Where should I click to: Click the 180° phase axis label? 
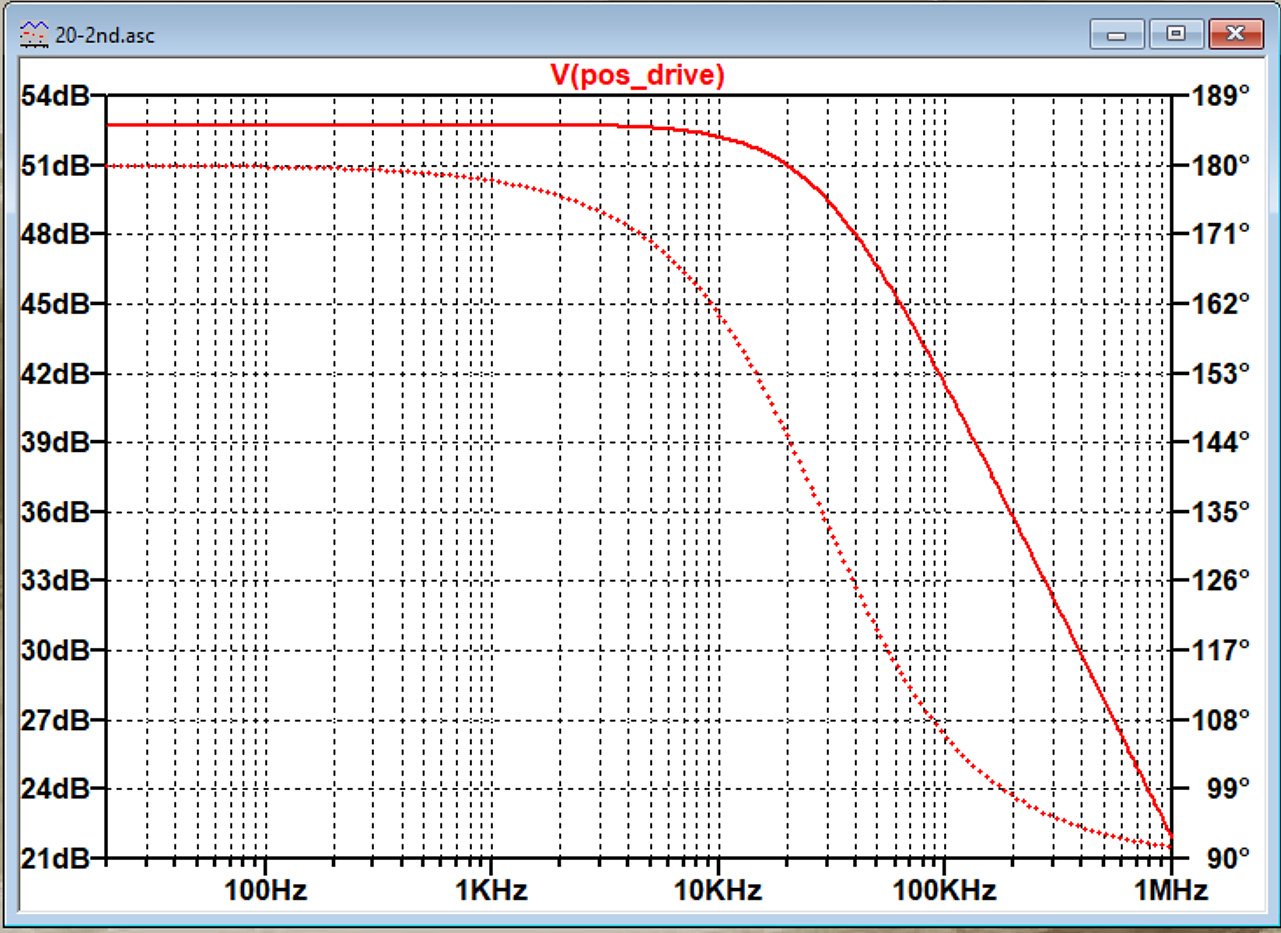tap(1220, 165)
